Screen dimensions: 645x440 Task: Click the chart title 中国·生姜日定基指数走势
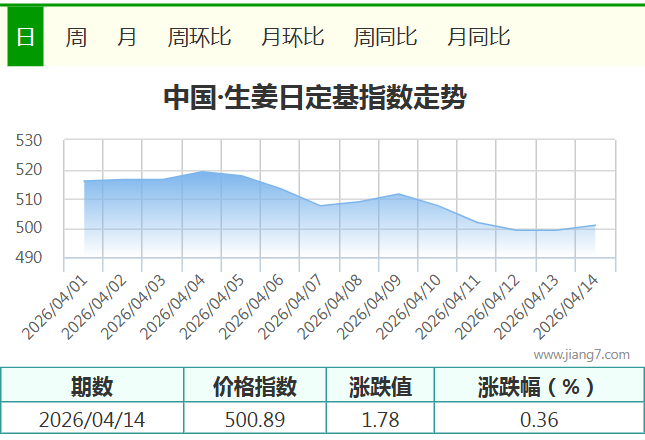point(314,98)
